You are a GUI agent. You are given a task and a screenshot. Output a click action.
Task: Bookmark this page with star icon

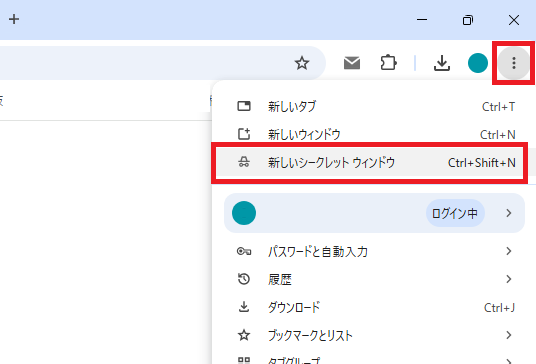click(302, 63)
